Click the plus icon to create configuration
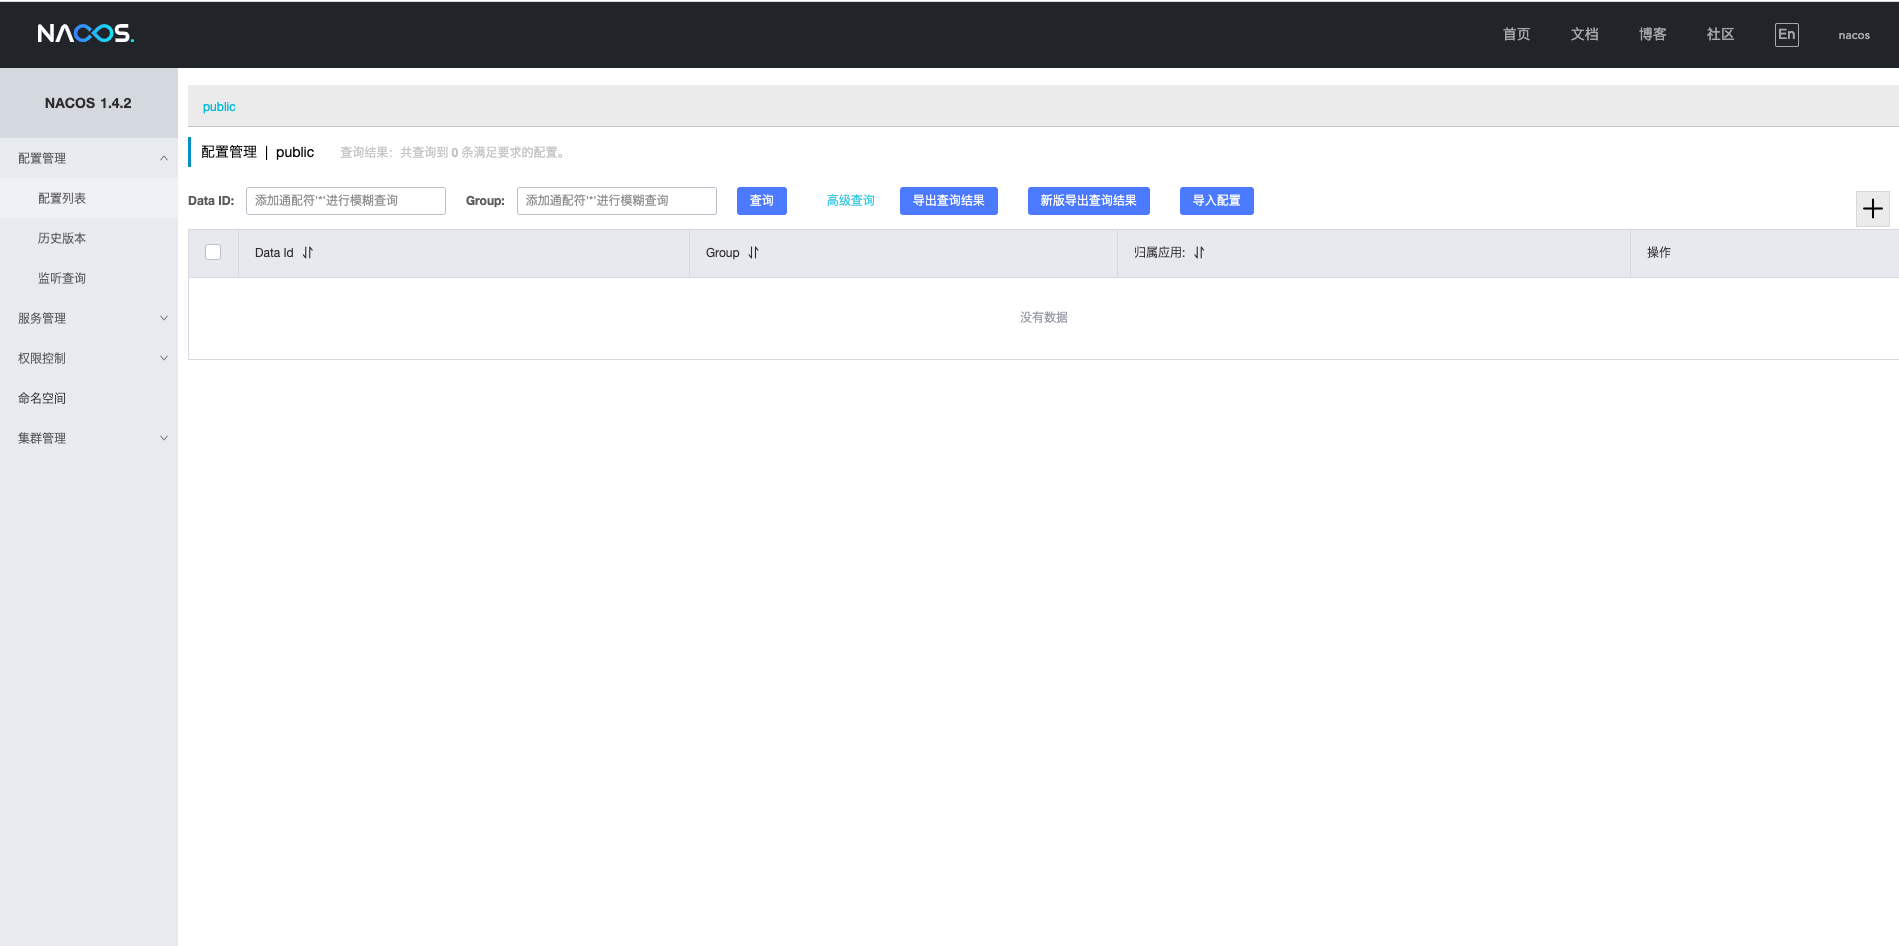Image resolution: width=1899 pixels, height=946 pixels. (1873, 209)
